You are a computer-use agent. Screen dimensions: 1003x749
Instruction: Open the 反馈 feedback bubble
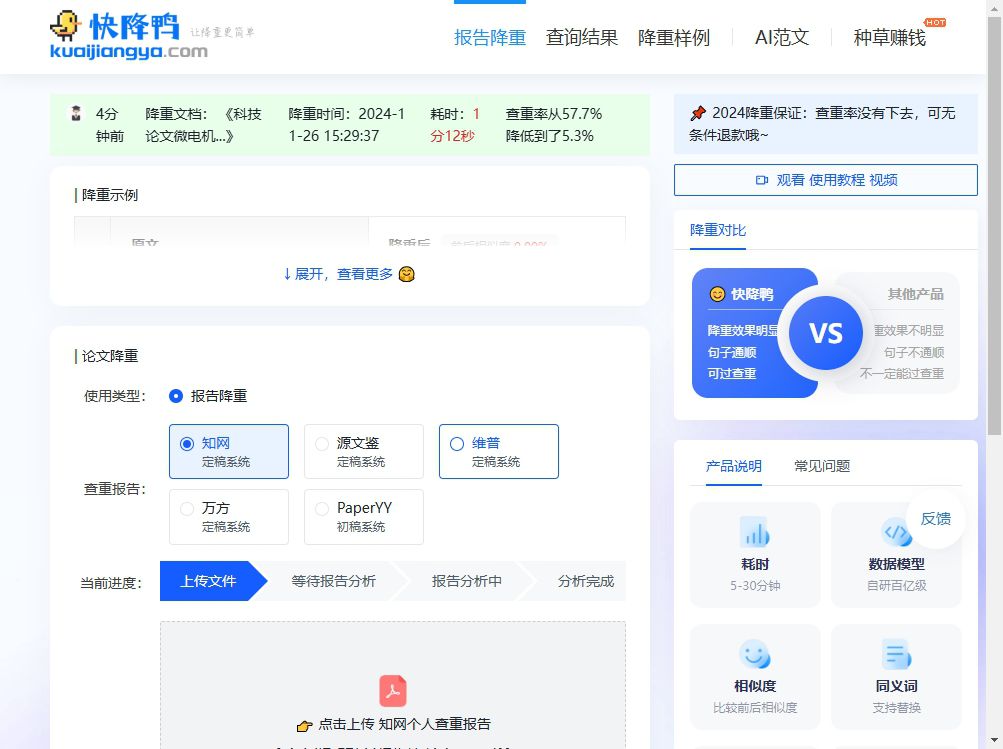[935, 519]
